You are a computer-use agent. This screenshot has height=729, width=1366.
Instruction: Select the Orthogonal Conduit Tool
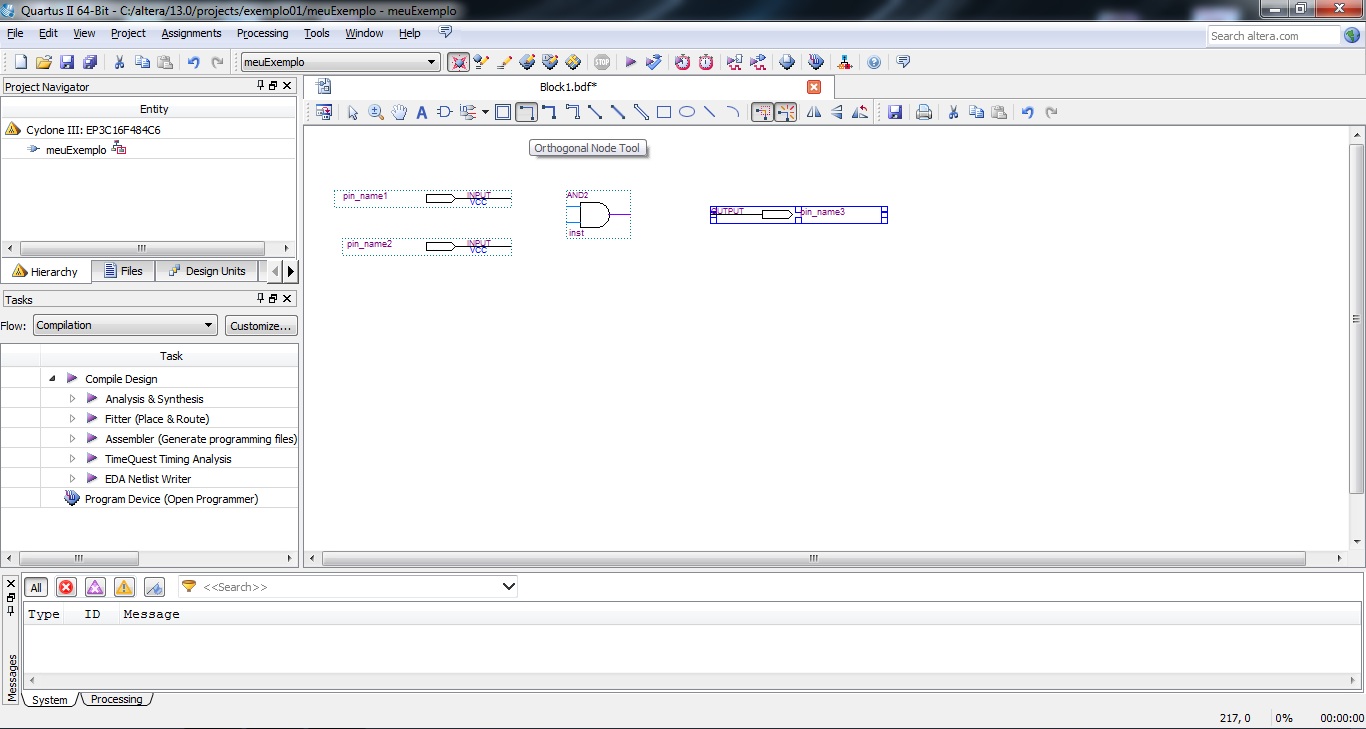572,112
